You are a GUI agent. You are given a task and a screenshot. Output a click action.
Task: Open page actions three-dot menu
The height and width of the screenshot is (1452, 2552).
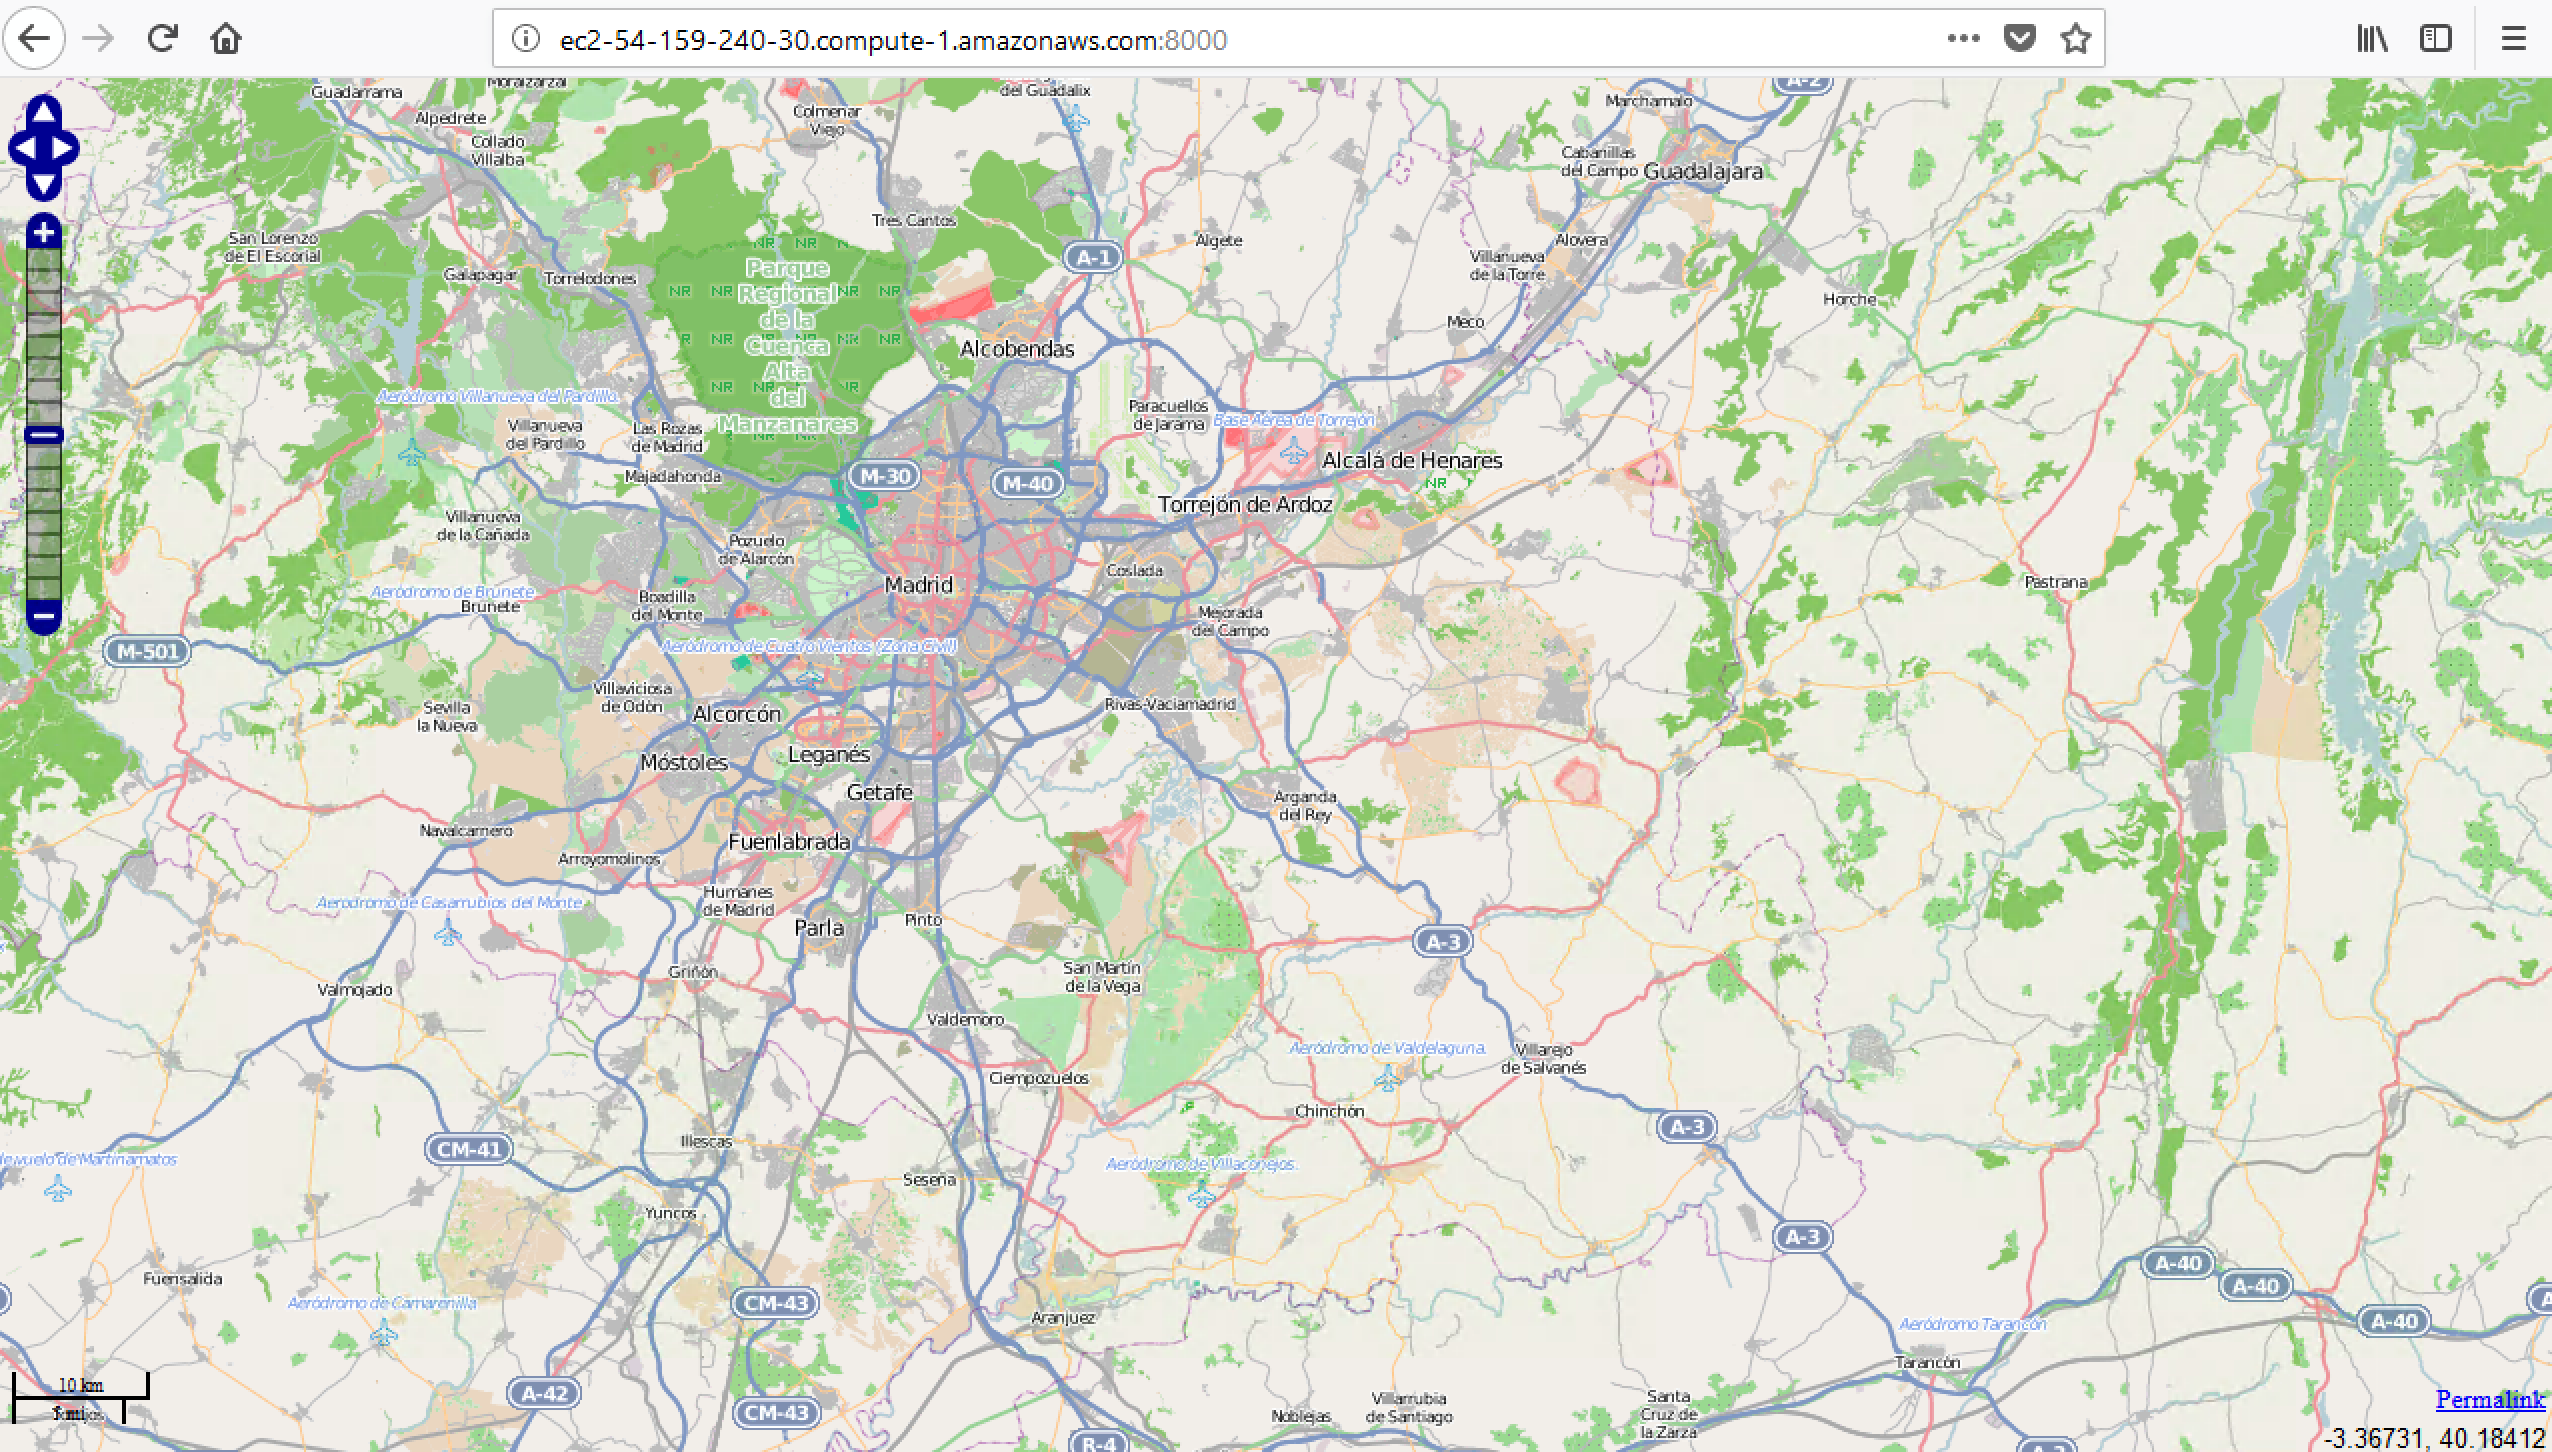1963,39
